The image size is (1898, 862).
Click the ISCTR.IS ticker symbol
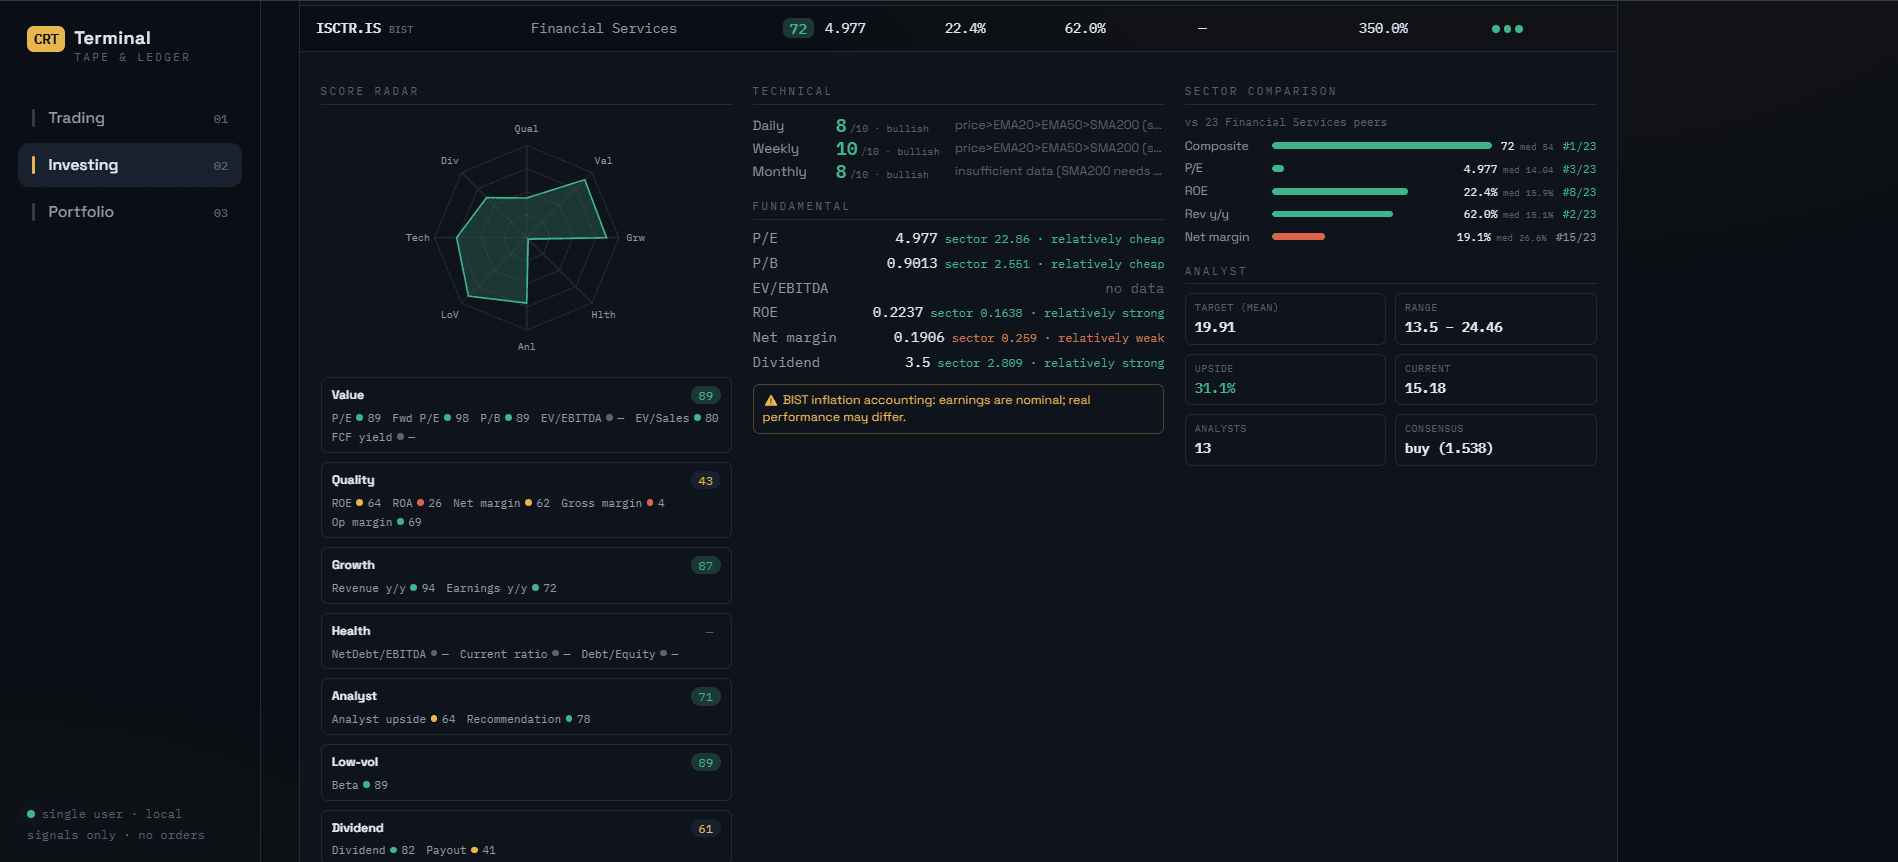pos(348,28)
